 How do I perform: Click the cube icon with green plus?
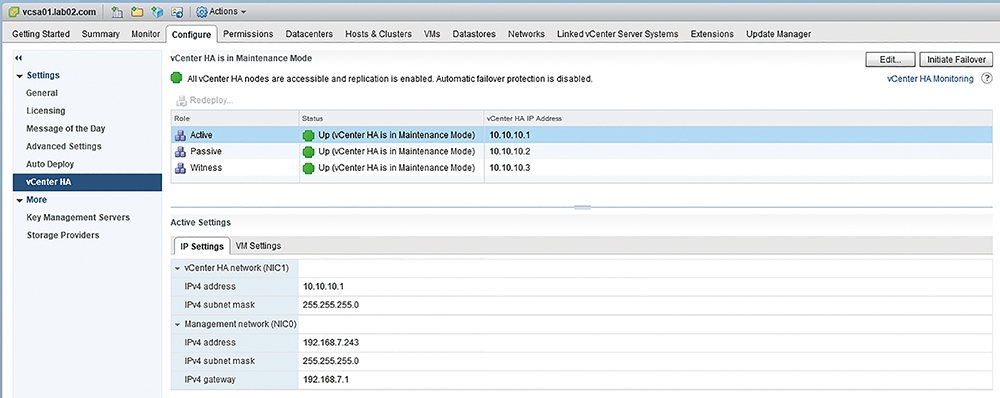pyautogui.click(x=158, y=11)
